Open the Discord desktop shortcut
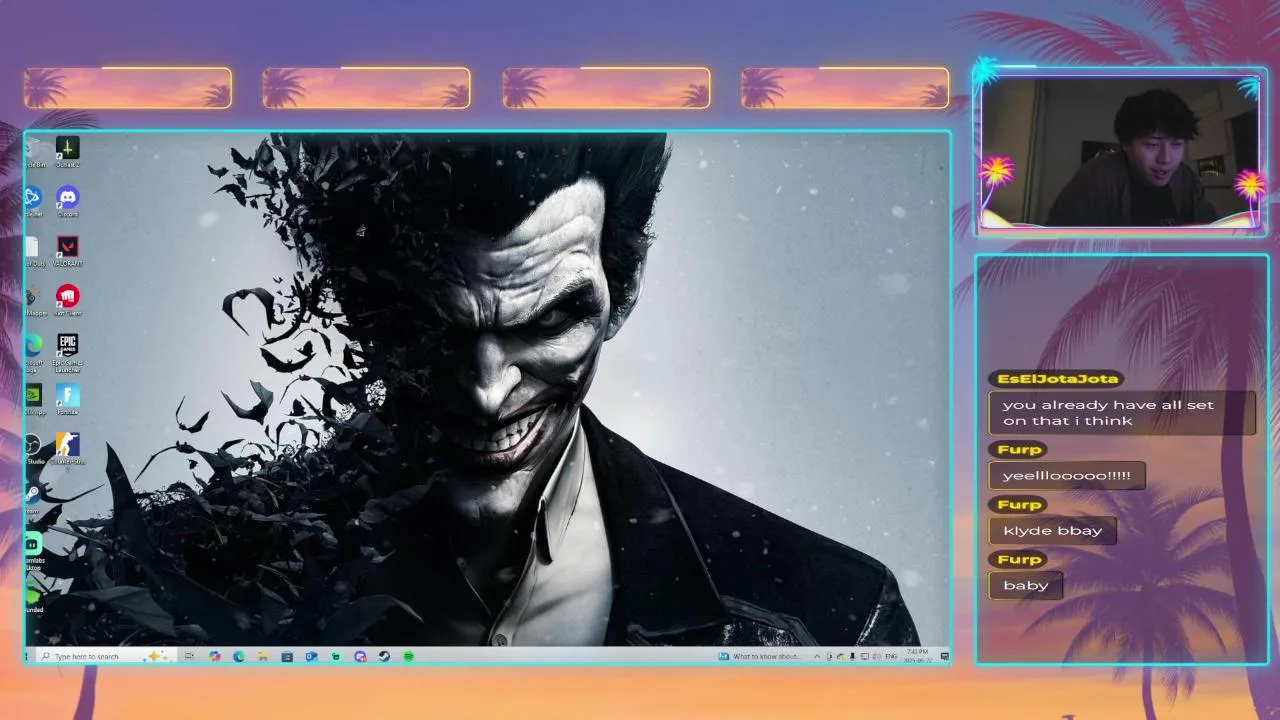1280x720 pixels. 67,202
